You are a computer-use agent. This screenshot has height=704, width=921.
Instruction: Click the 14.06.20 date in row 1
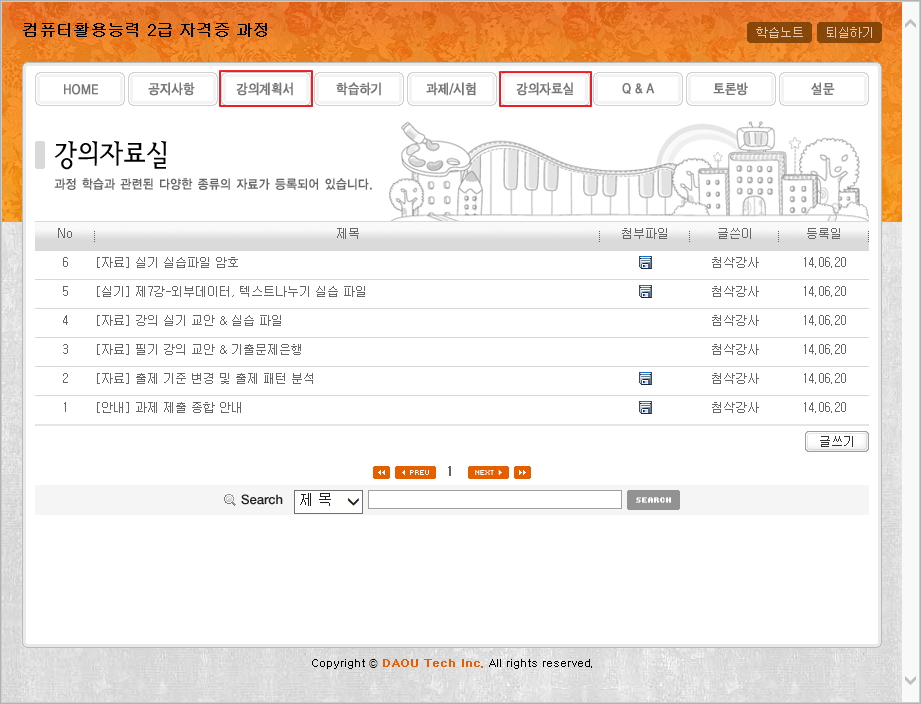coord(825,407)
